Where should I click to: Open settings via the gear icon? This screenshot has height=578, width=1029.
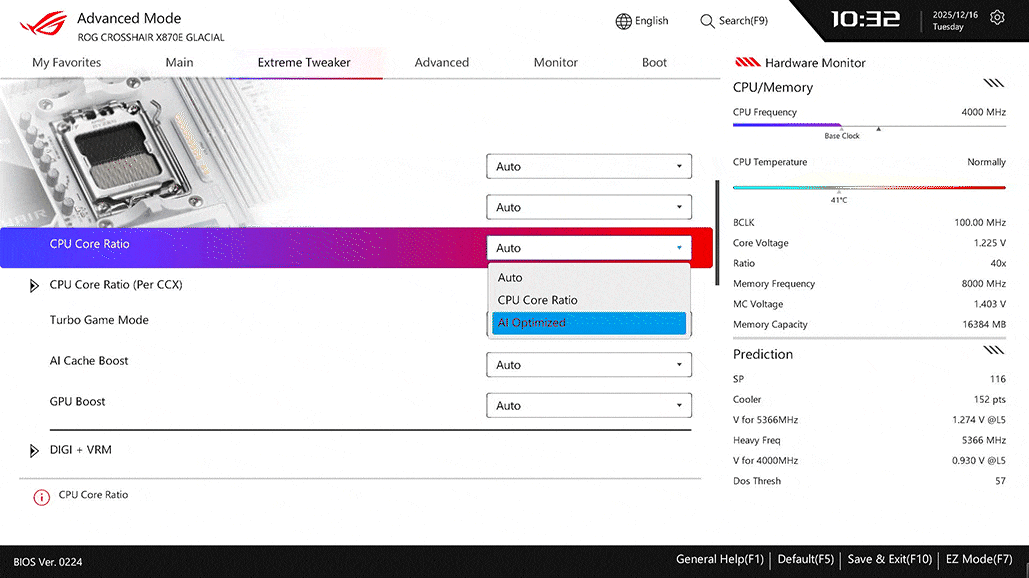pyautogui.click(x=997, y=18)
